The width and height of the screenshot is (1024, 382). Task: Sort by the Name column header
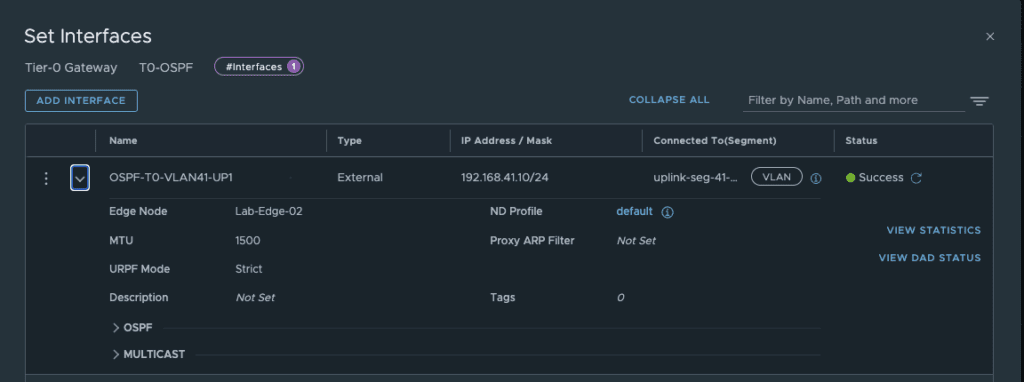coord(123,140)
